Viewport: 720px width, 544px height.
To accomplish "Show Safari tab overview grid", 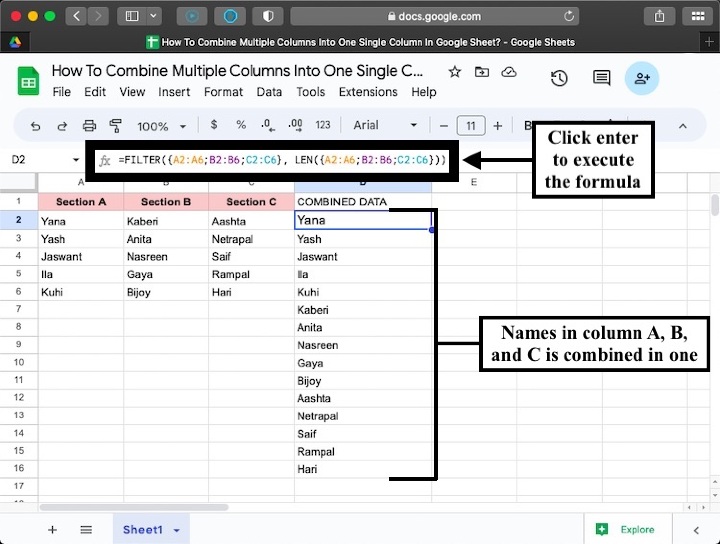I will 698,17.
